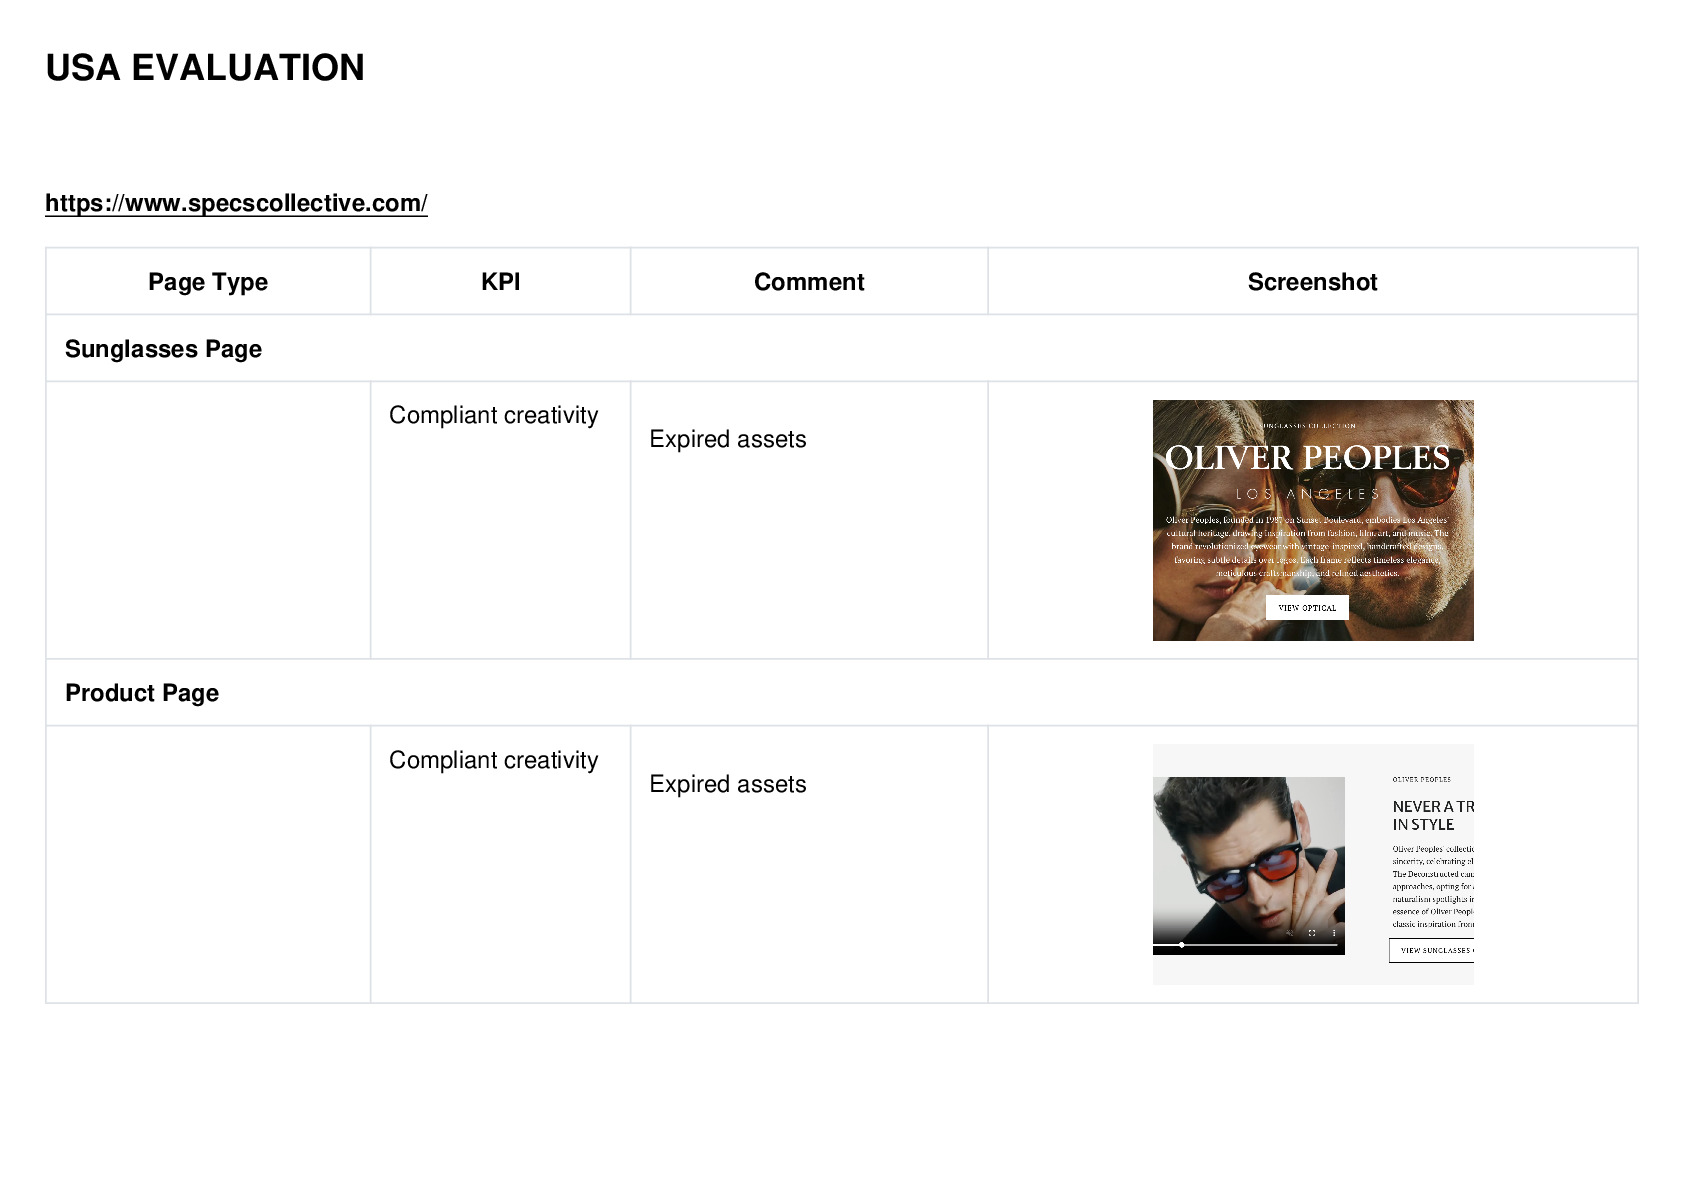The height and width of the screenshot is (1191, 1684).
Task: Click the KPI column header
Action: 500,282
